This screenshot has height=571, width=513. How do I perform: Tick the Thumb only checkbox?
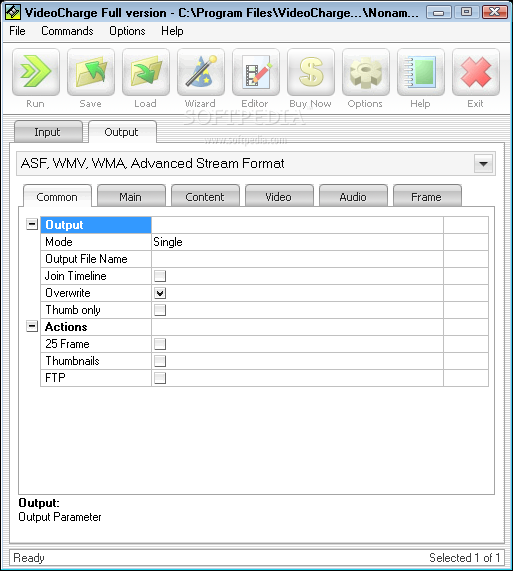(x=160, y=310)
